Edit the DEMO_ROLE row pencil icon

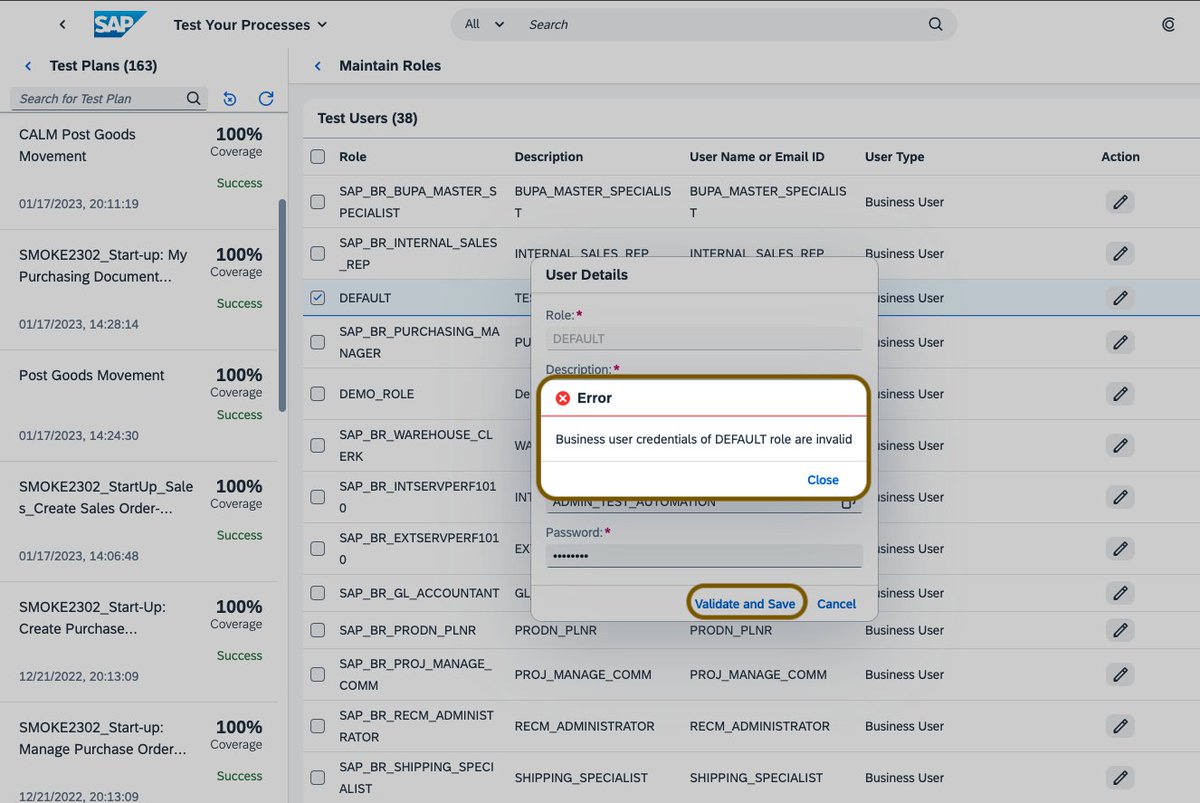pos(1120,394)
